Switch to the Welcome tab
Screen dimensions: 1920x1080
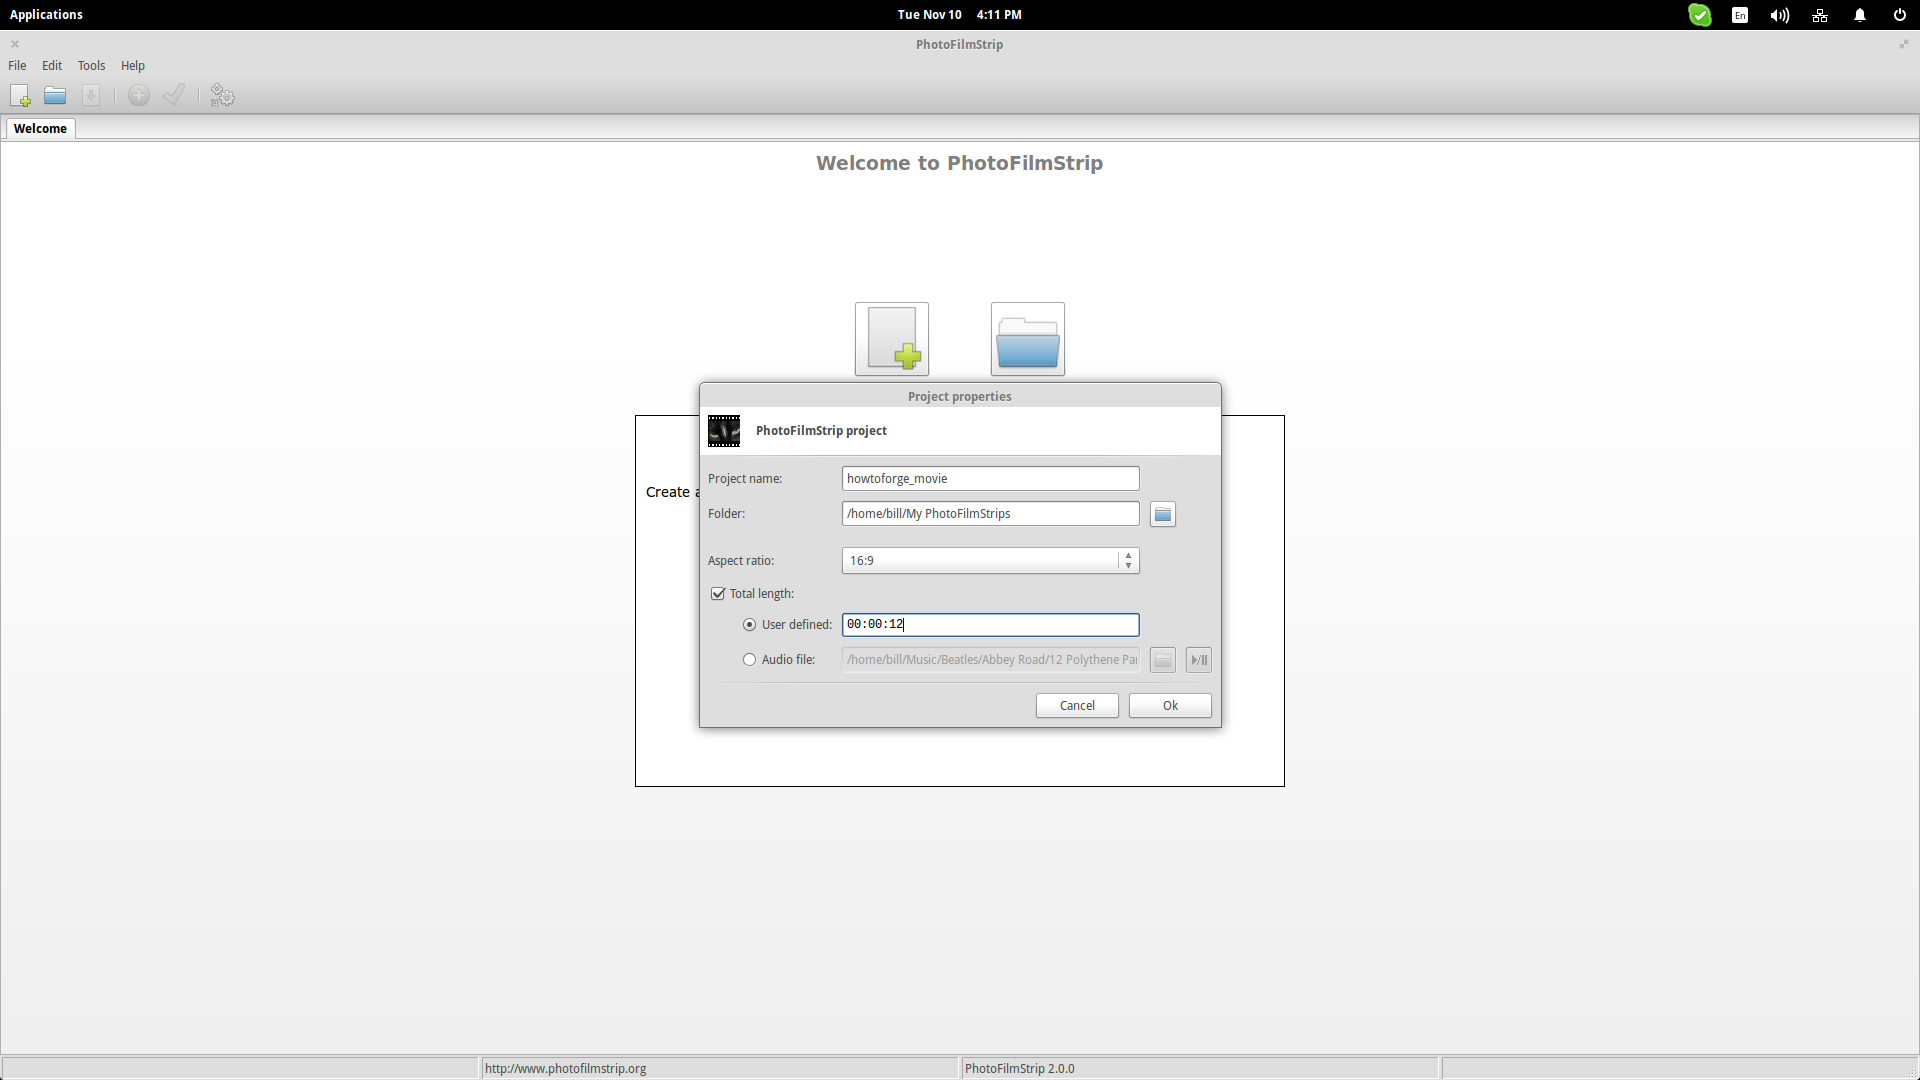pyautogui.click(x=40, y=129)
